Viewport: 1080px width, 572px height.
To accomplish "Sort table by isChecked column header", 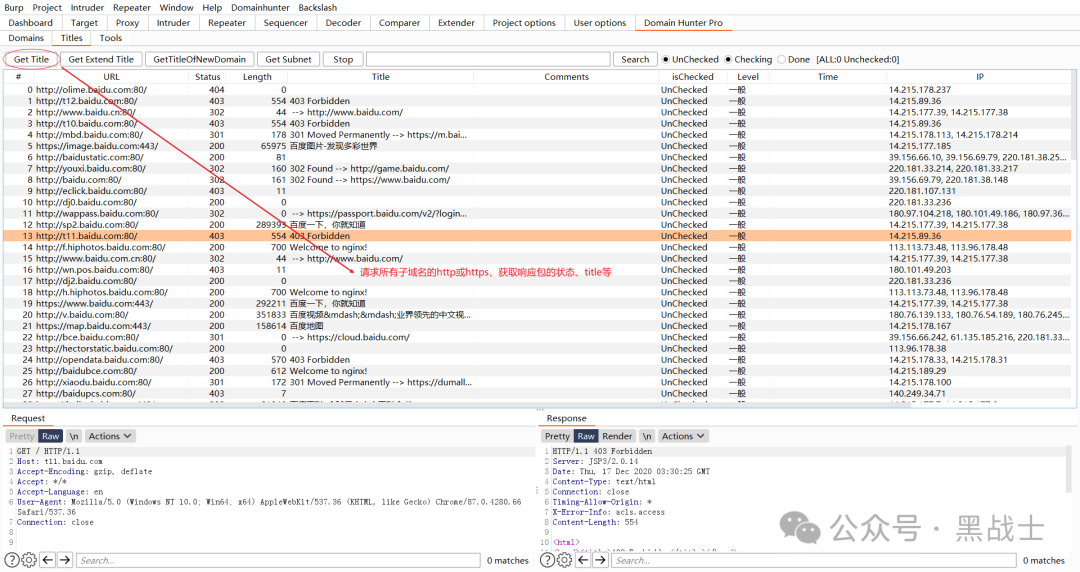I will 693,76.
